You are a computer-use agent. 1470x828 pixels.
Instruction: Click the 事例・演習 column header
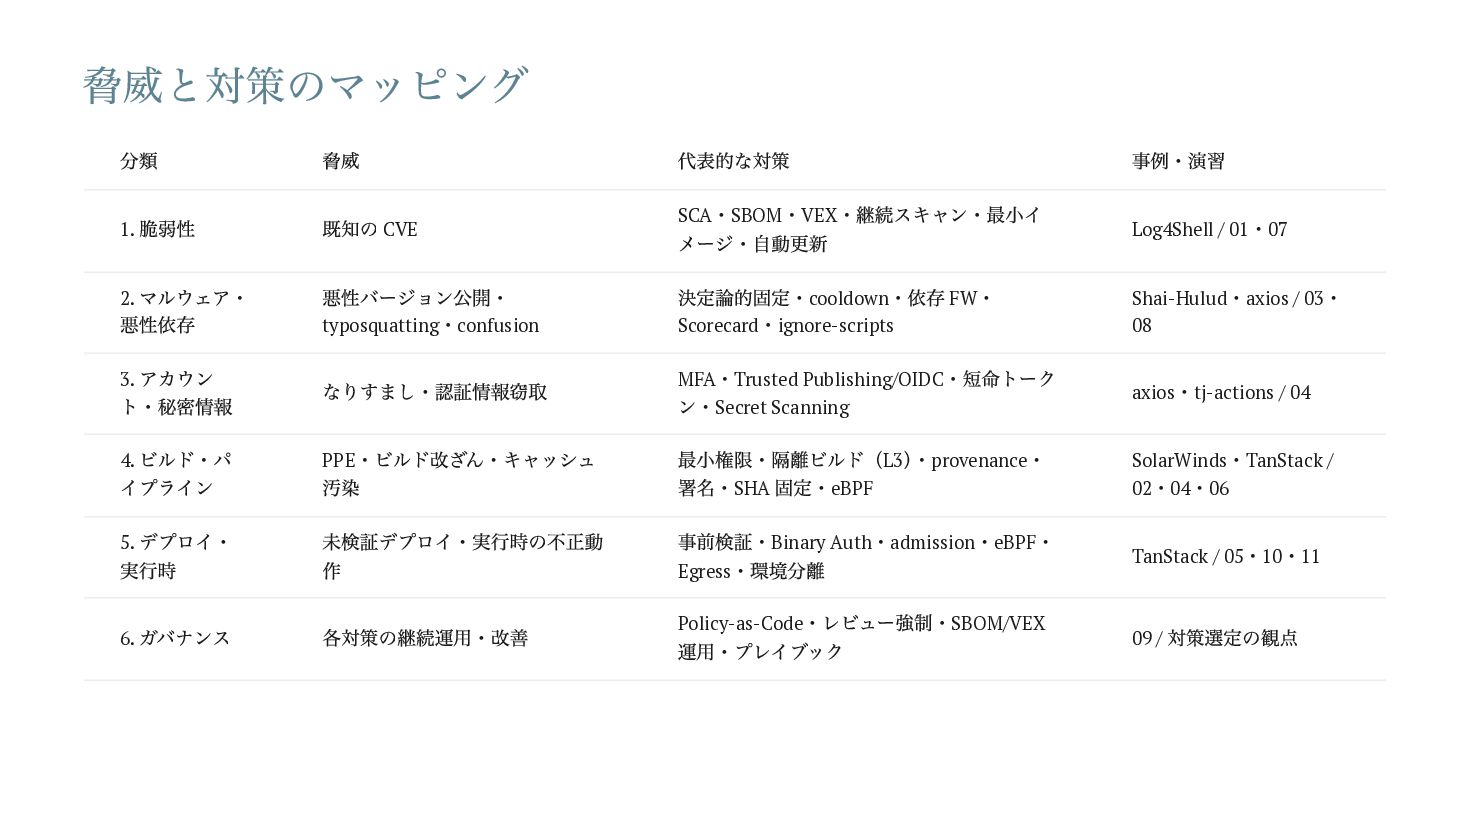coord(1178,161)
